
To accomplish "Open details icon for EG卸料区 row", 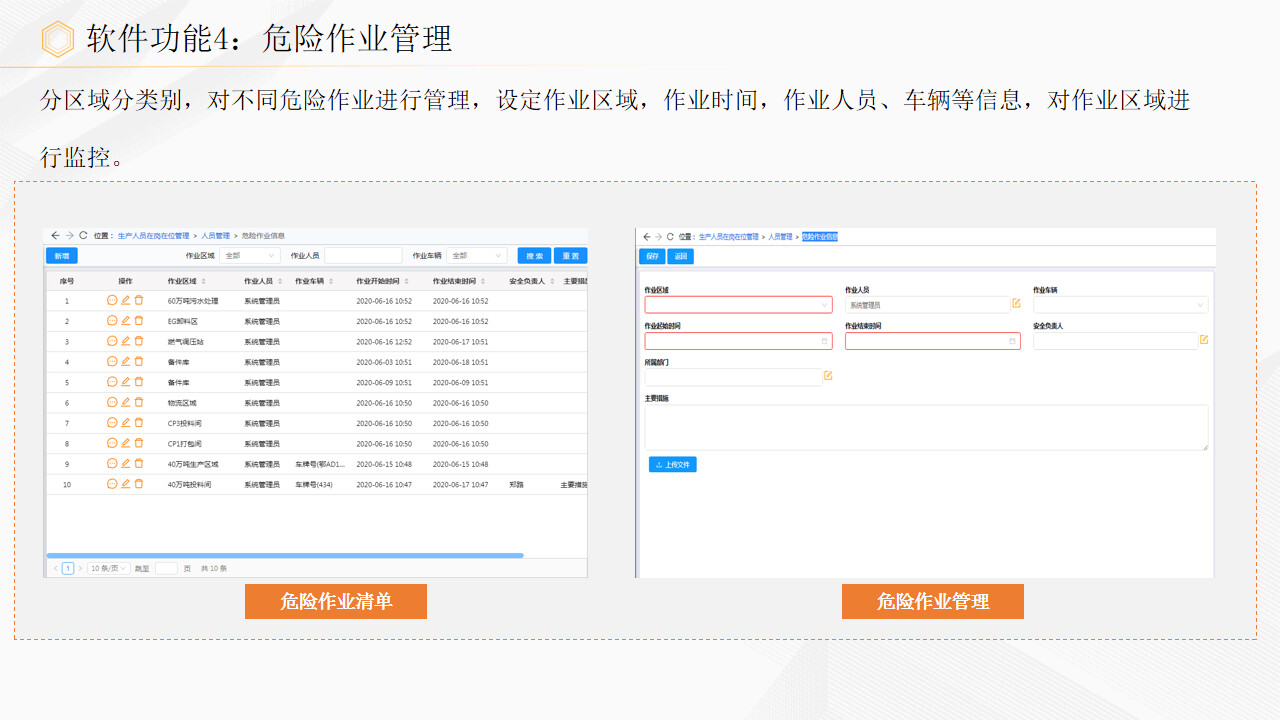I will (112, 321).
